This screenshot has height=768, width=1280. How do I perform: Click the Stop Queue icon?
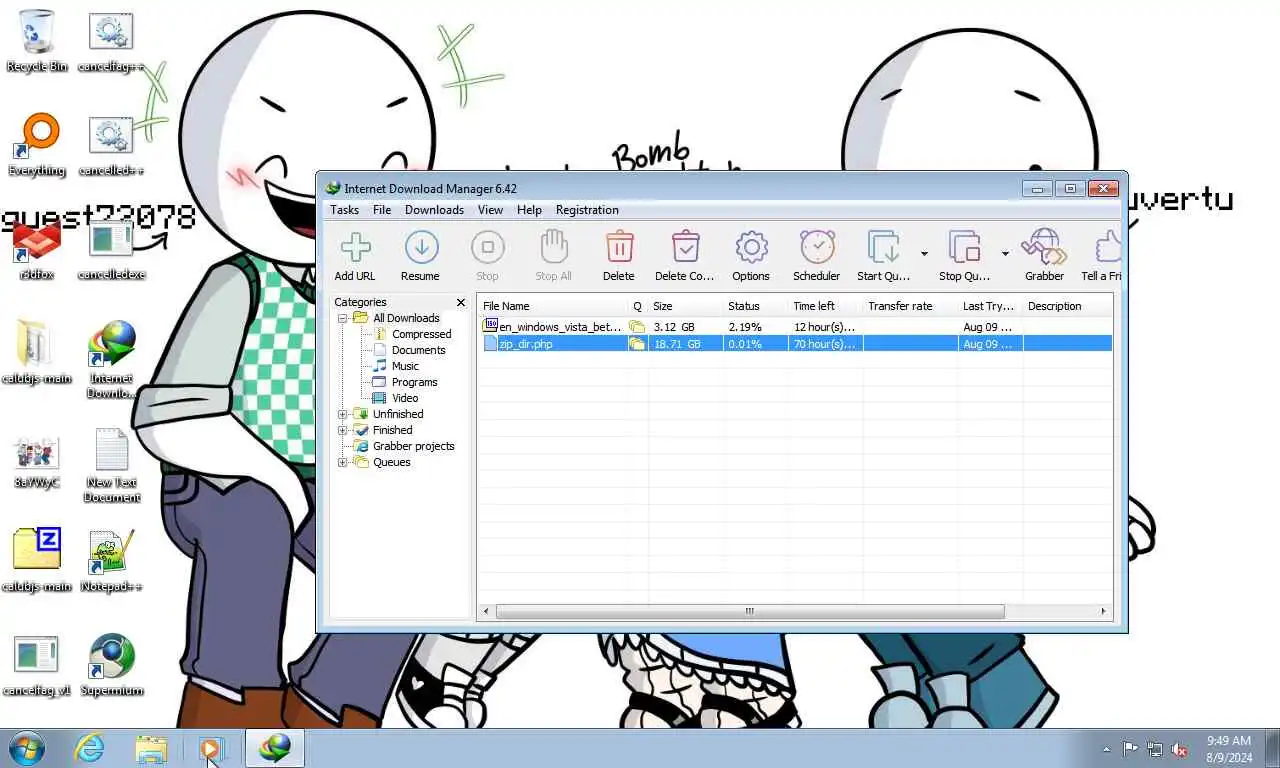tap(964, 247)
